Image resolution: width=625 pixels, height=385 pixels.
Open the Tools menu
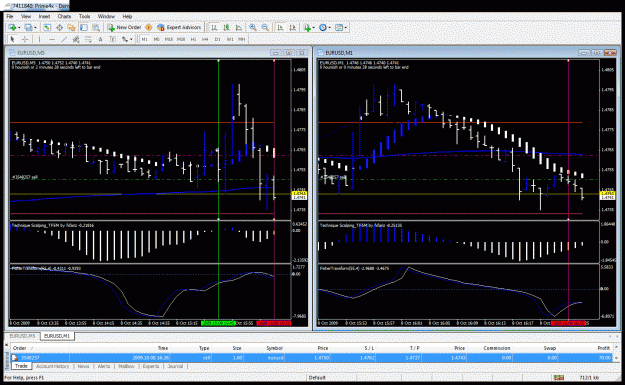[85, 16]
